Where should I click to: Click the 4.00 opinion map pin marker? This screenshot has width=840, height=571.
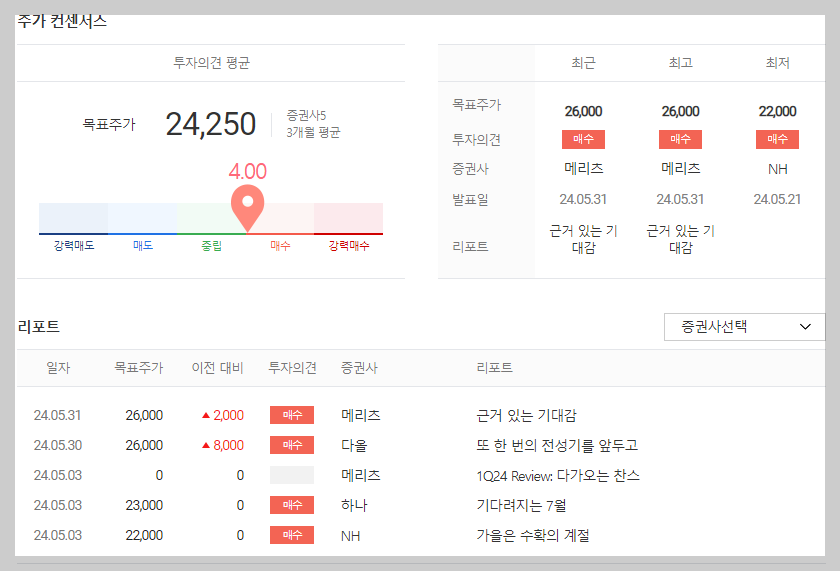point(248,208)
